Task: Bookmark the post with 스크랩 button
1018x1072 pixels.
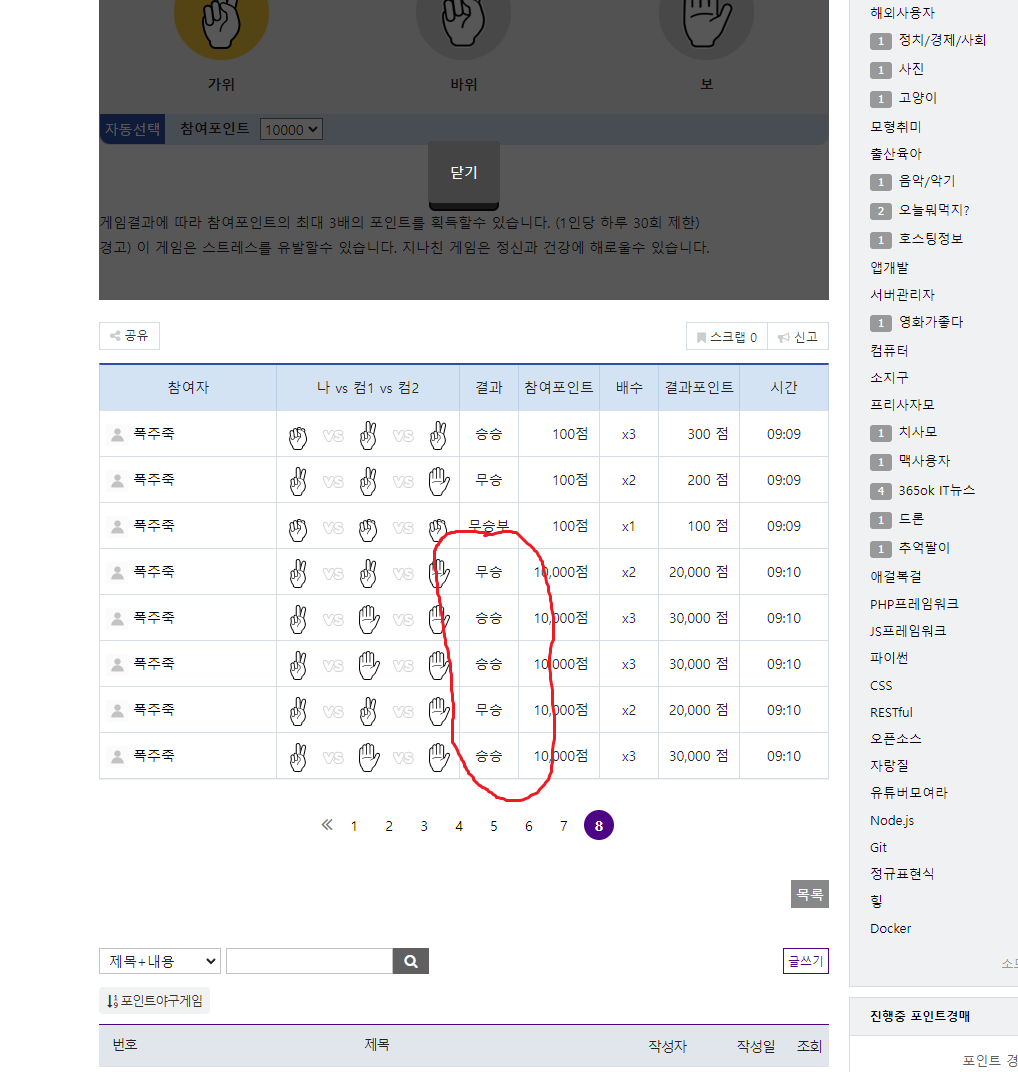Action: (726, 337)
